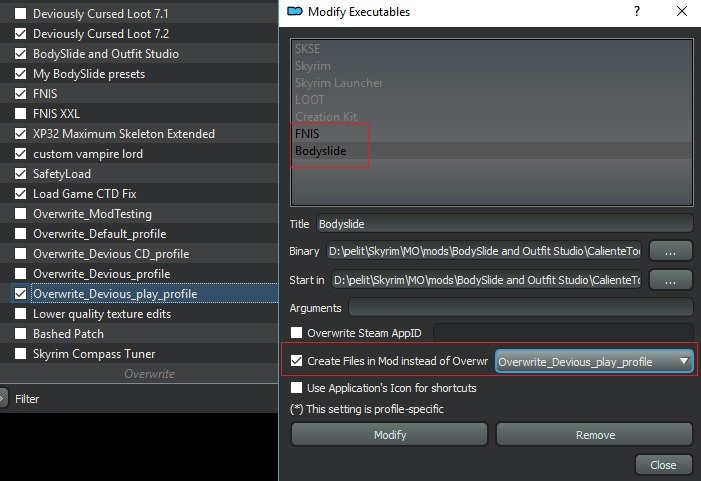Click the Binary path field
The height and width of the screenshot is (481, 701).
[x=484, y=251]
